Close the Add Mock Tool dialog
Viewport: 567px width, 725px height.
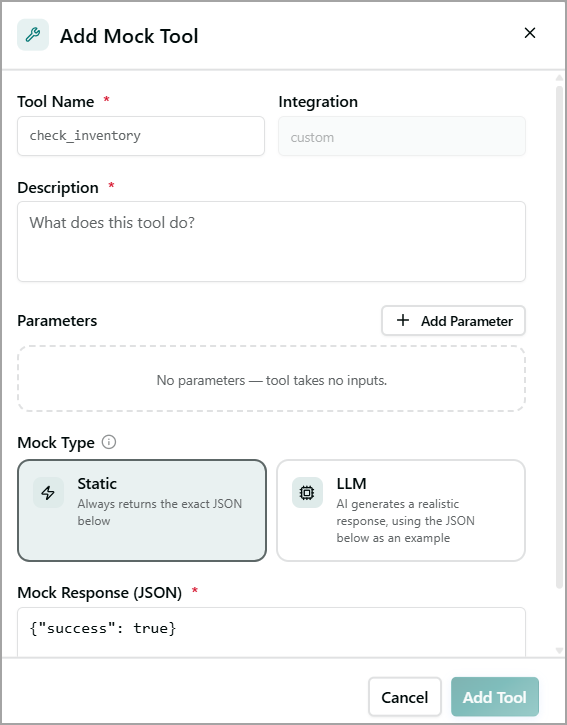click(530, 33)
